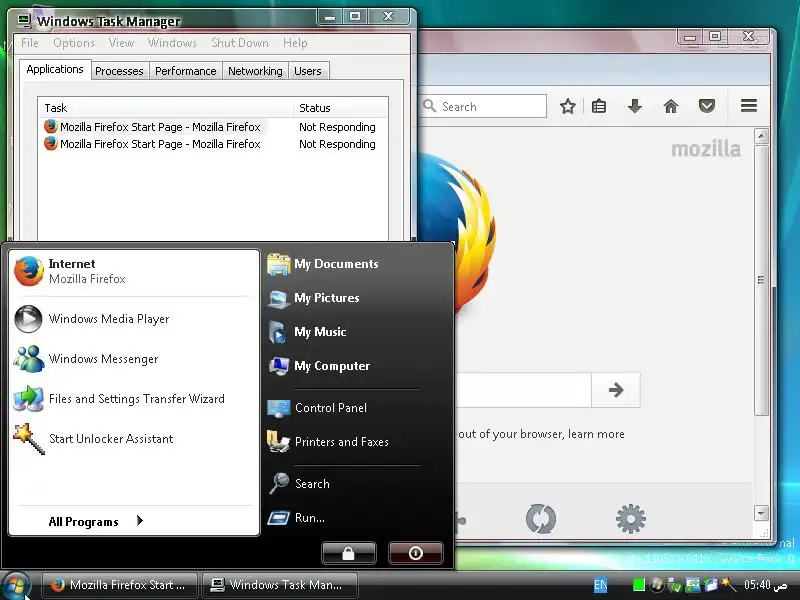Viewport: 800px width, 600px height.
Task: Open Firefox downloads arrow icon
Action: (635, 106)
